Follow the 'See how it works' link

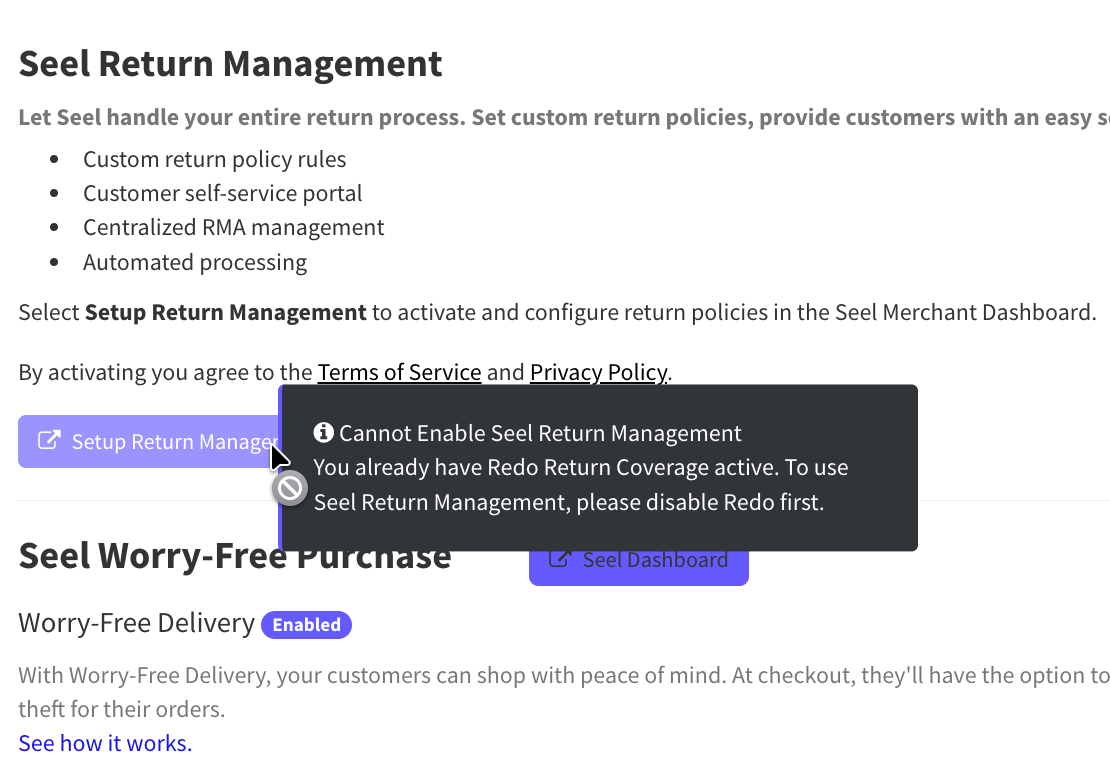point(105,743)
